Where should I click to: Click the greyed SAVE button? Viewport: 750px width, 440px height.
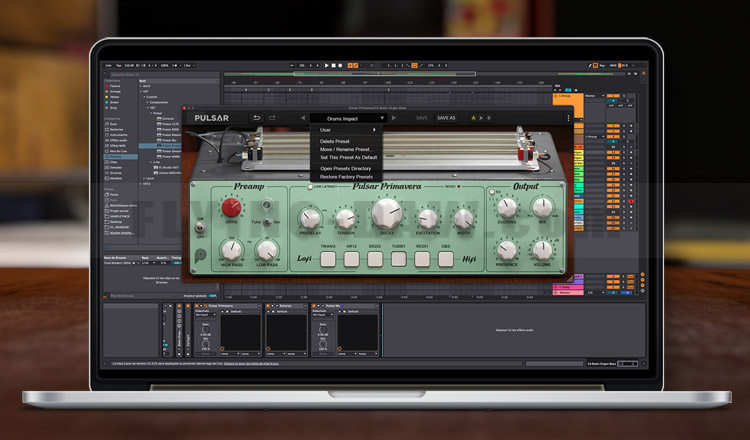[x=421, y=118]
